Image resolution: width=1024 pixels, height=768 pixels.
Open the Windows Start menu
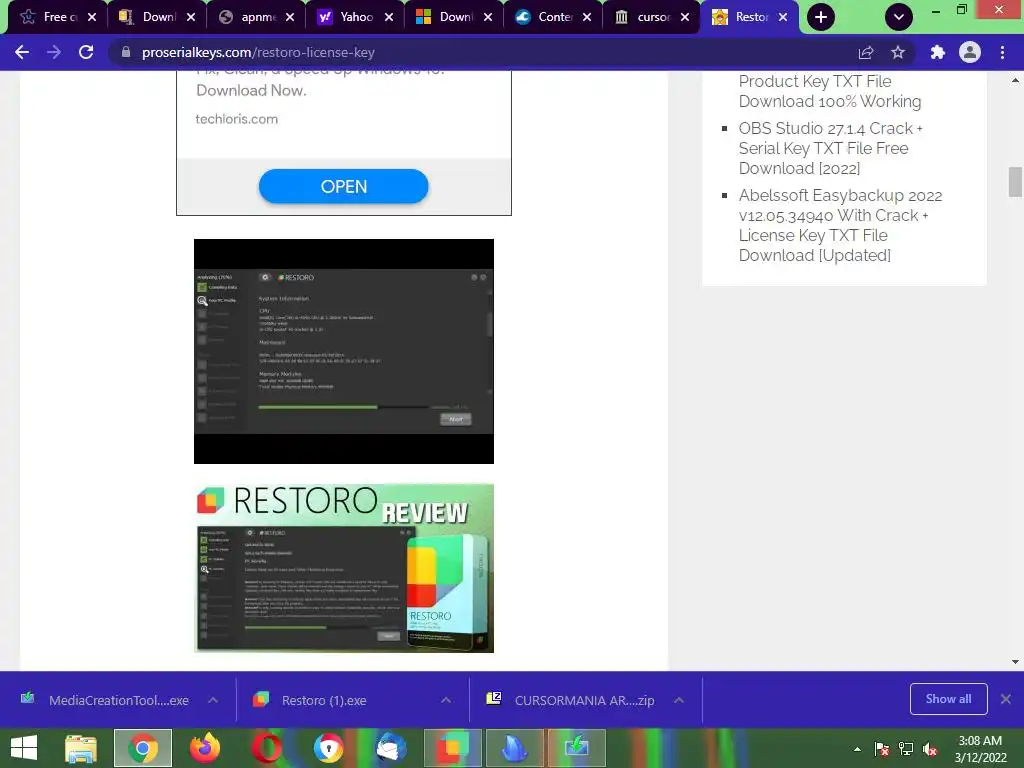click(x=24, y=748)
